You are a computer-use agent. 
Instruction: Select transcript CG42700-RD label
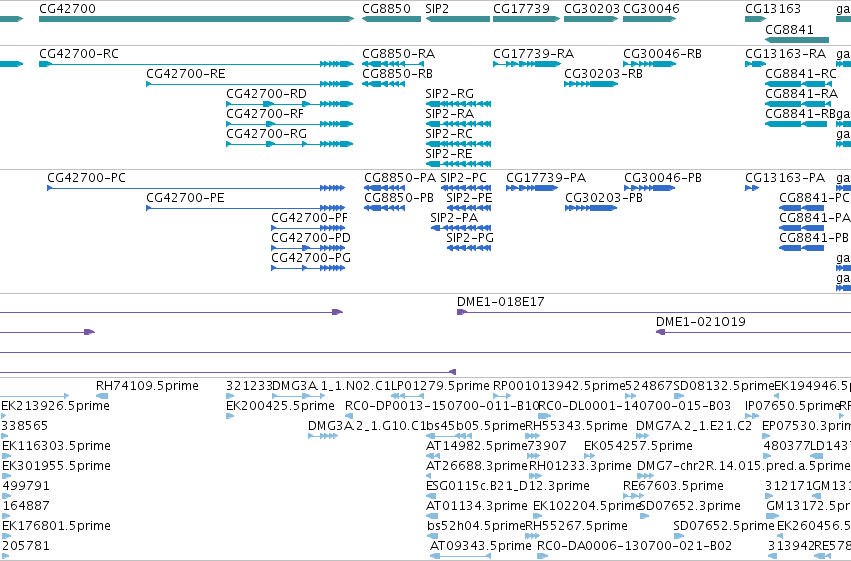pyautogui.click(x=266, y=94)
